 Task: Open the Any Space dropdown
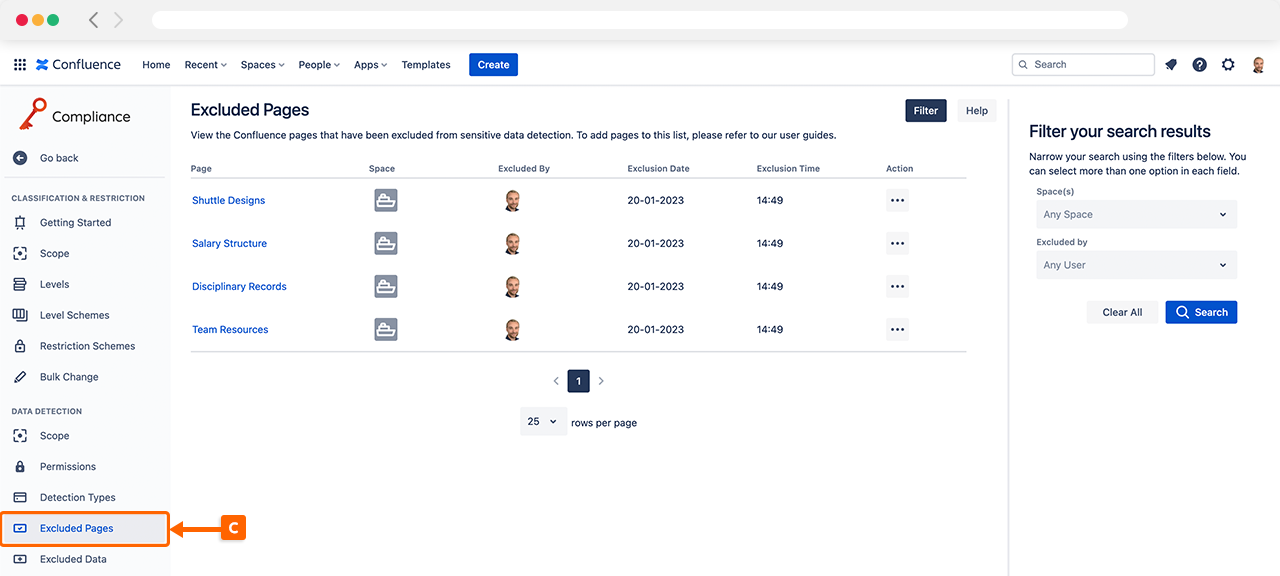click(x=1136, y=214)
